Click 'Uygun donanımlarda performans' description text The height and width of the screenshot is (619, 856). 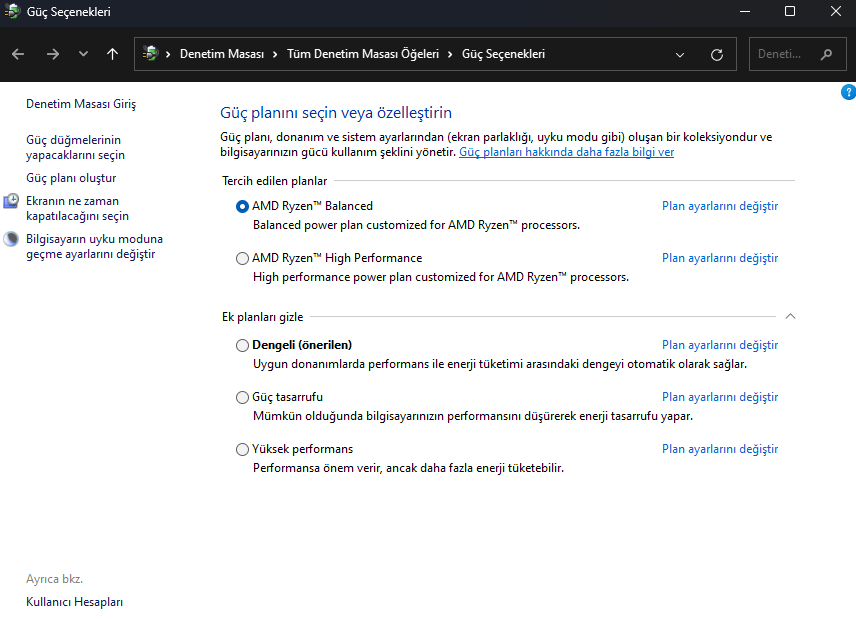tap(500, 364)
